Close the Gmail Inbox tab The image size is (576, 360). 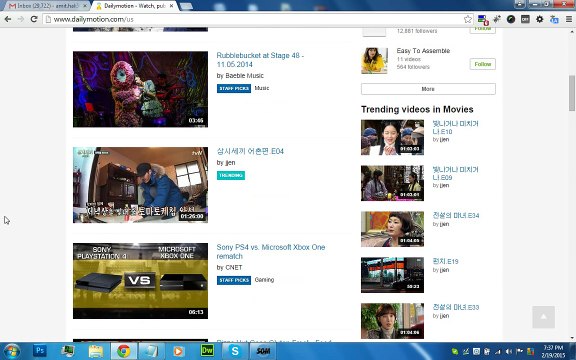pyautogui.click(x=85, y=6)
